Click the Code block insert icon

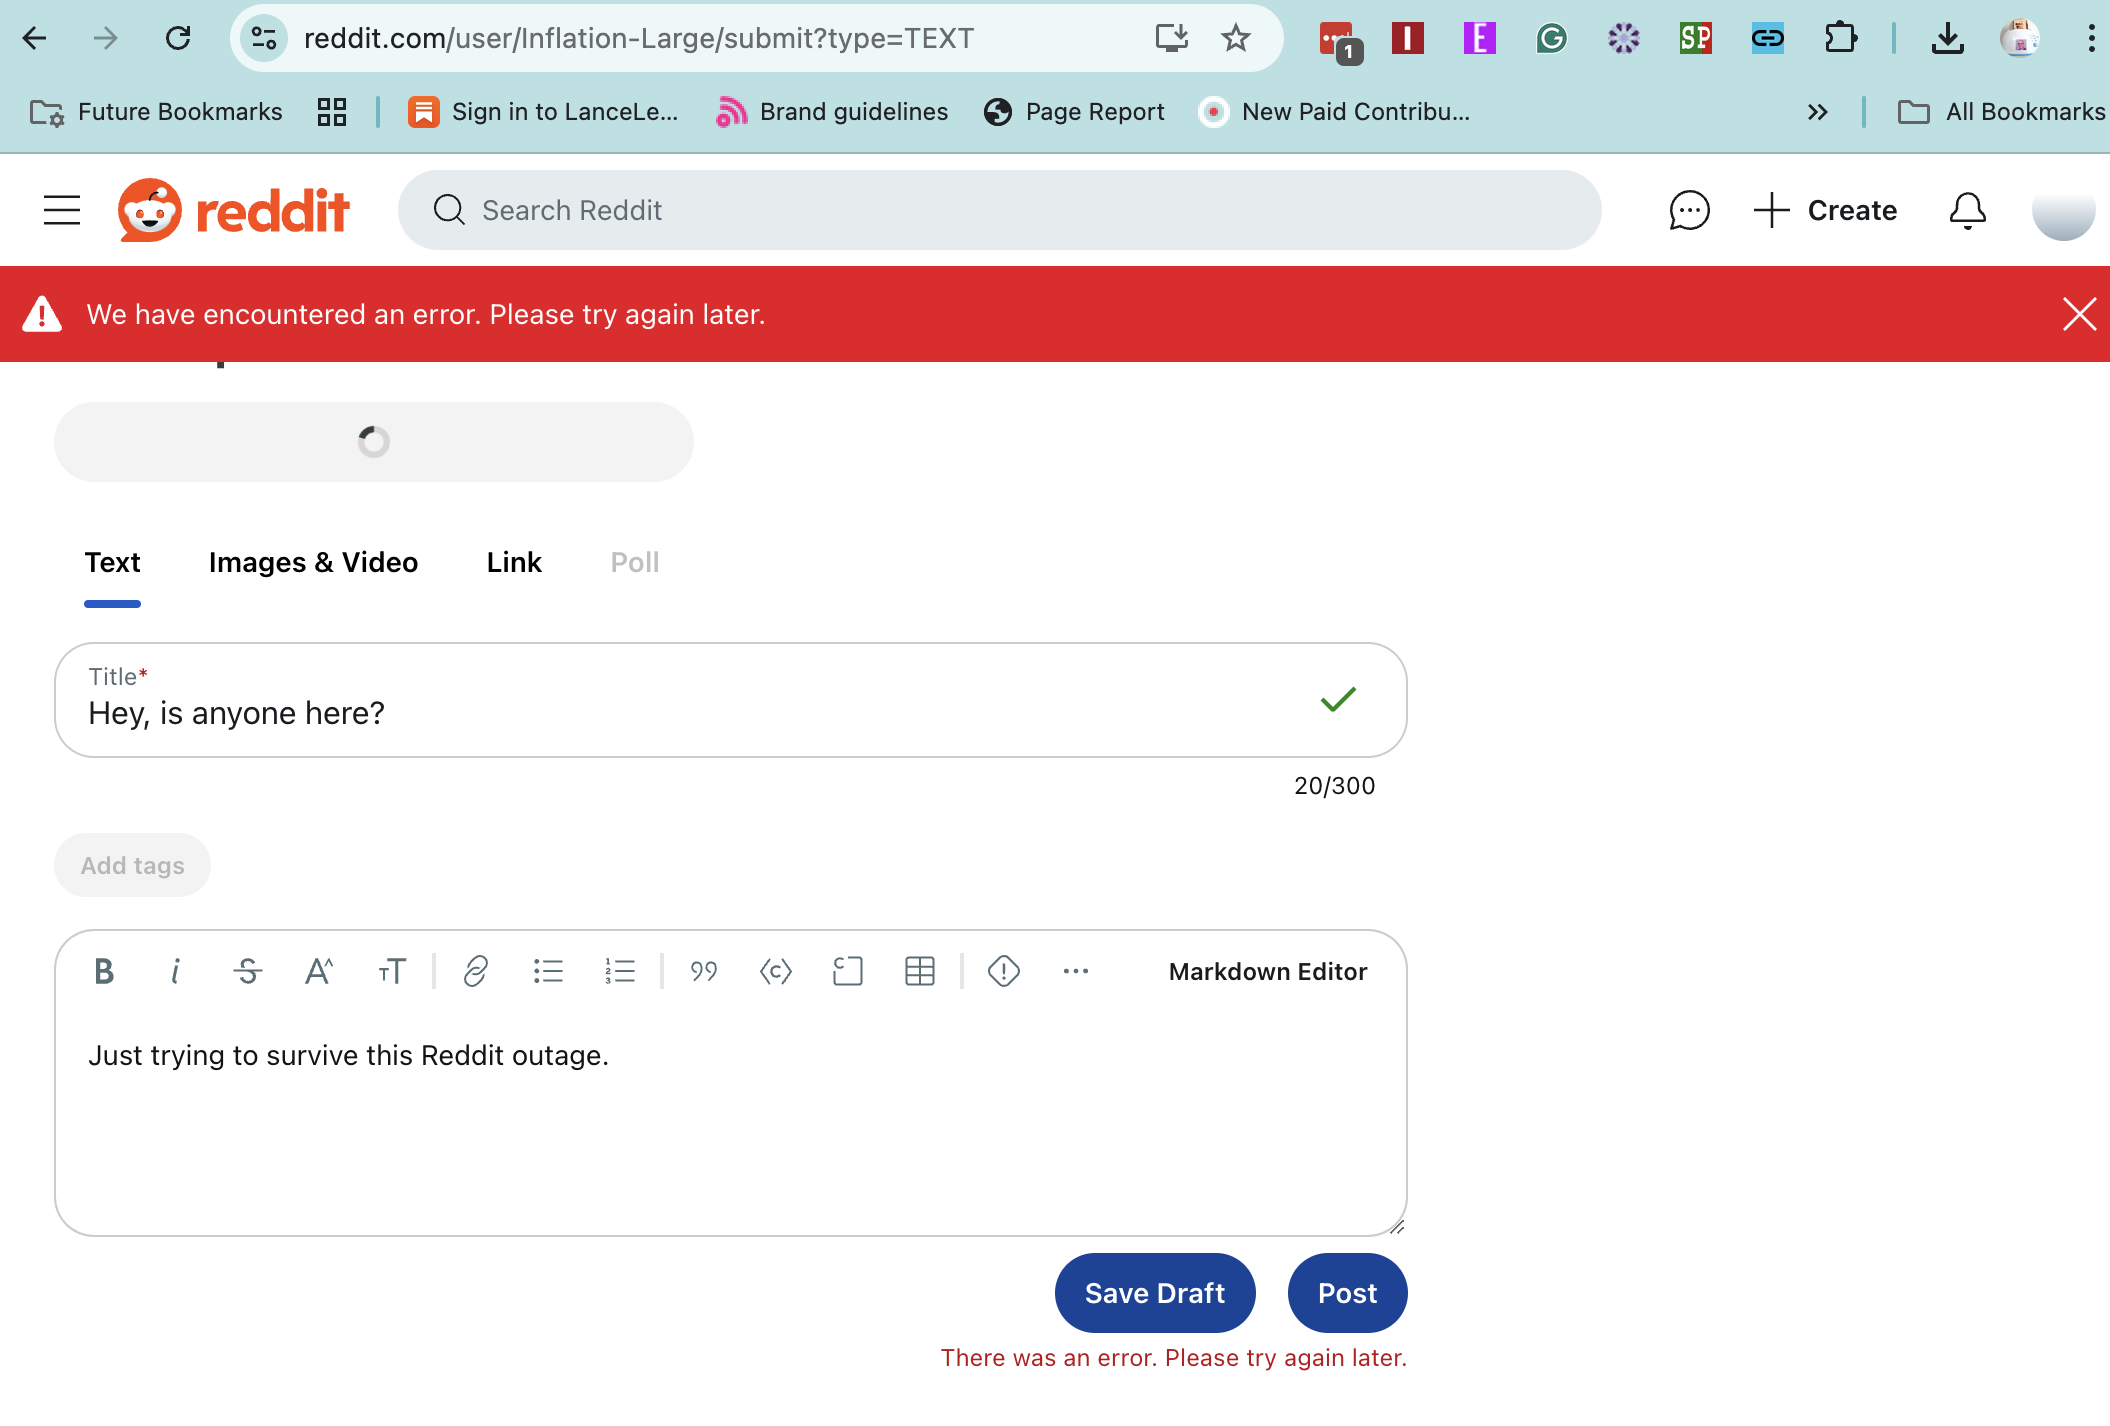coord(848,971)
